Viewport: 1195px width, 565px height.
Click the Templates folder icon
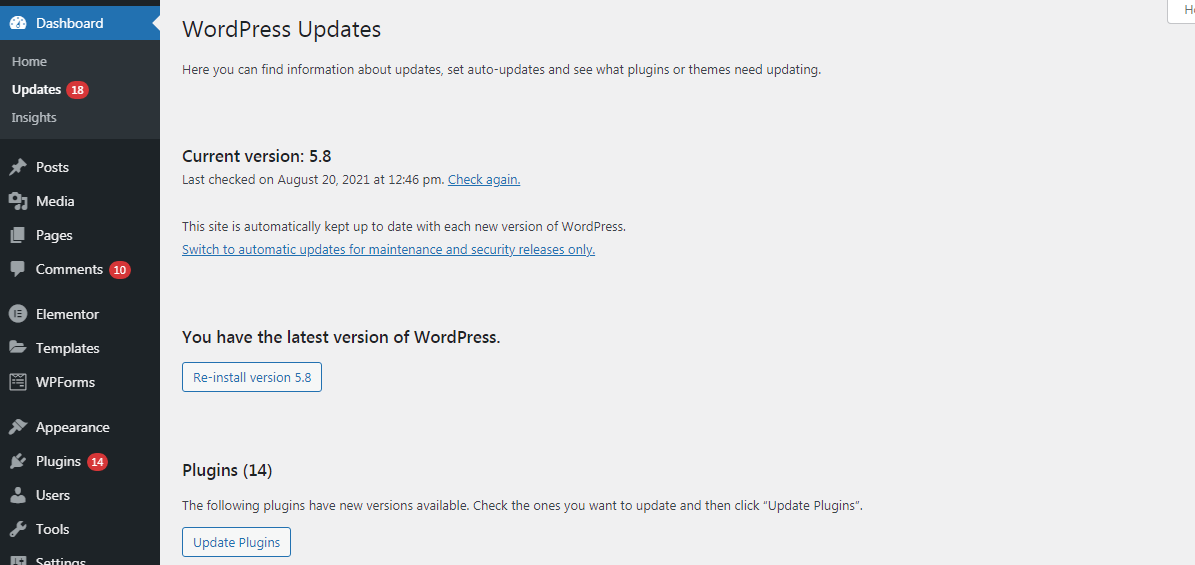coord(18,348)
